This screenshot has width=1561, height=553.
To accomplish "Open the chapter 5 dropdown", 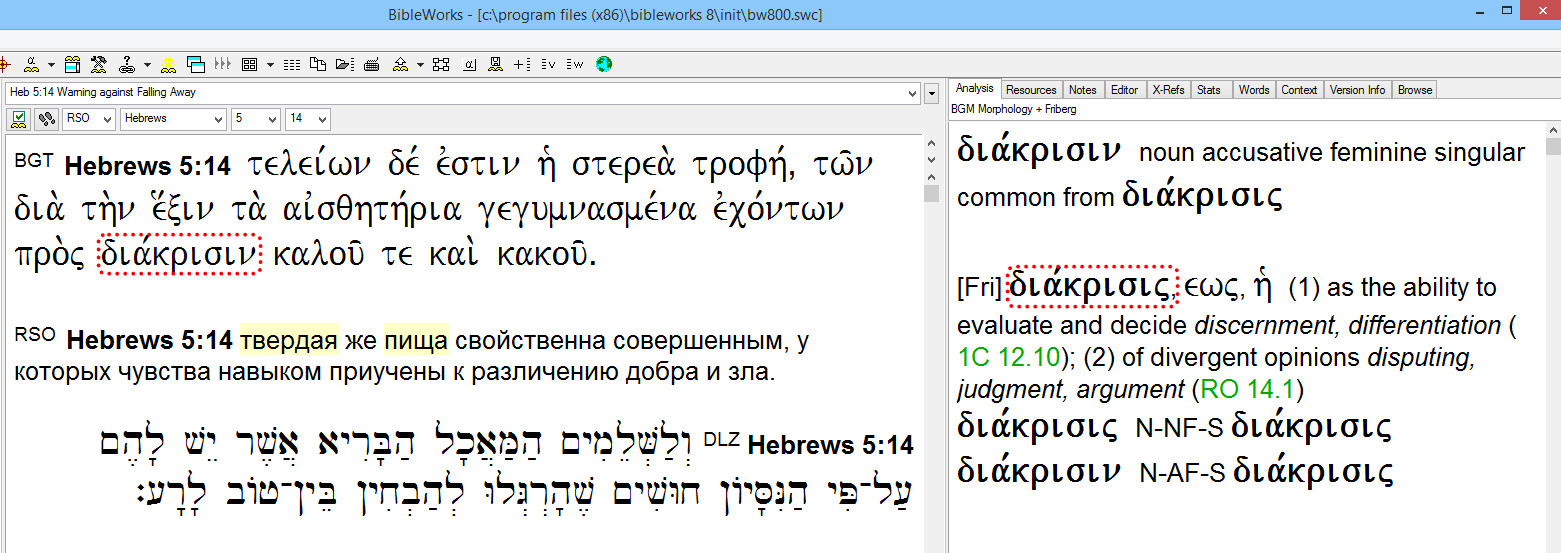I will [x=255, y=119].
